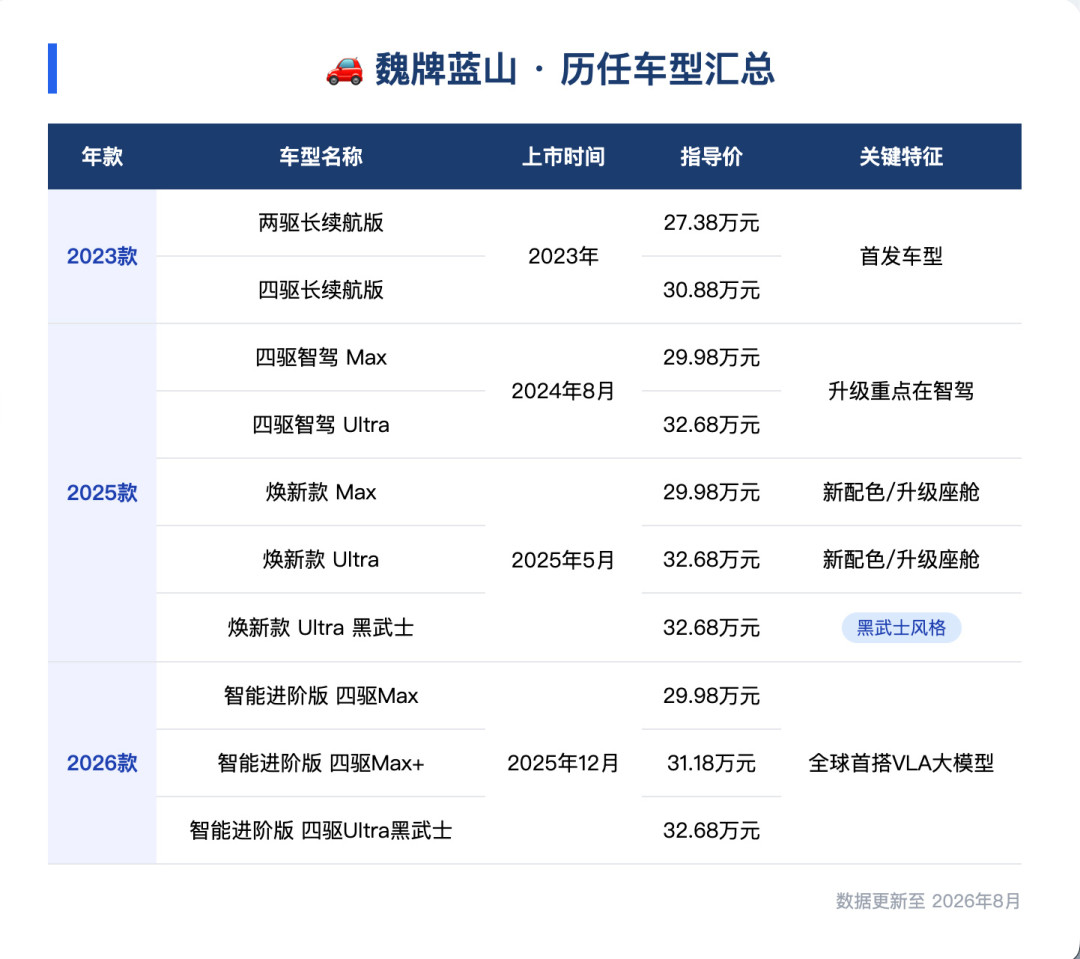Click 新配色/升级座舱 in 焕新款 Max row
This screenshot has width=1080, height=959.
[901, 492]
